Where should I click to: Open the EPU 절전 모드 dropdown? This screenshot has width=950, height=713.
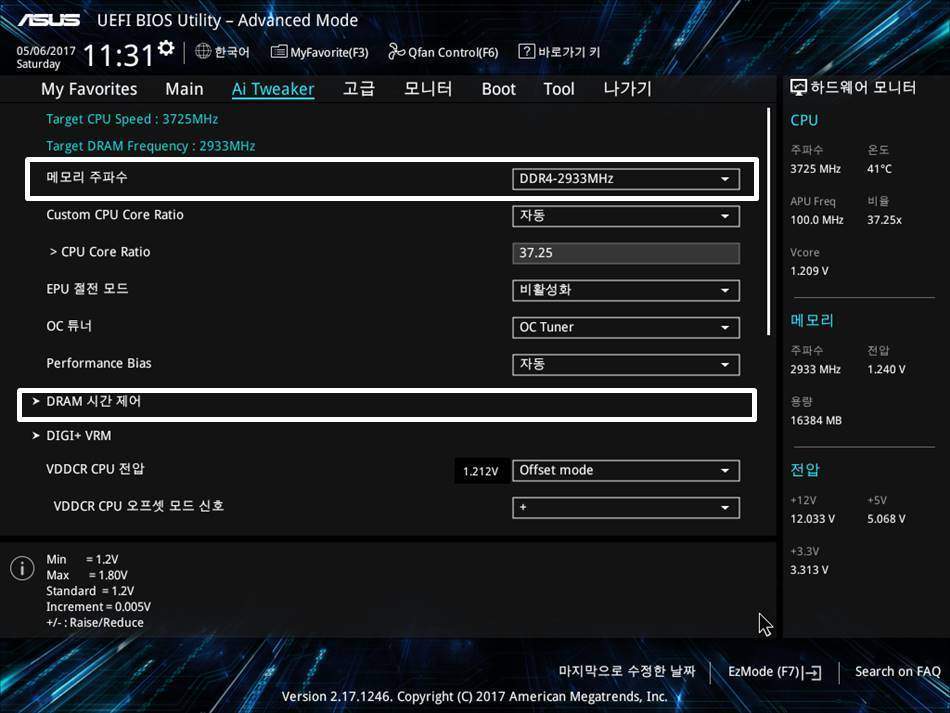[626, 290]
